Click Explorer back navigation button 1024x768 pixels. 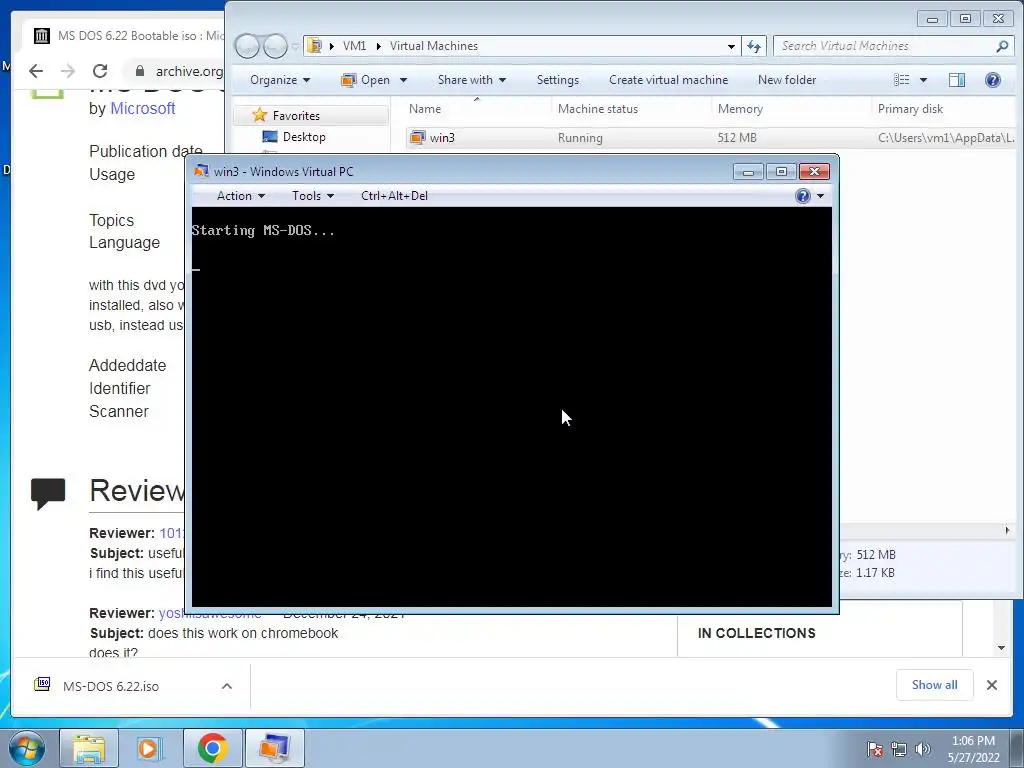coord(247,46)
